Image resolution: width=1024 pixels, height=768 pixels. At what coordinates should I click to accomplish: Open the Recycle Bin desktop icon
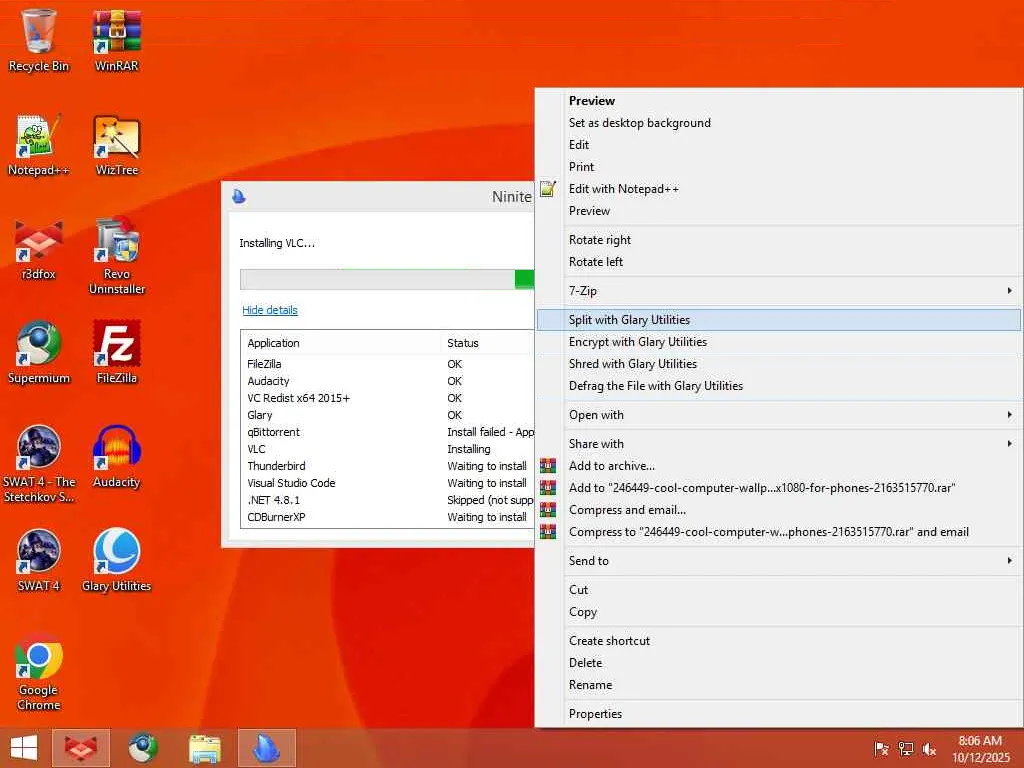(x=39, y=40)
